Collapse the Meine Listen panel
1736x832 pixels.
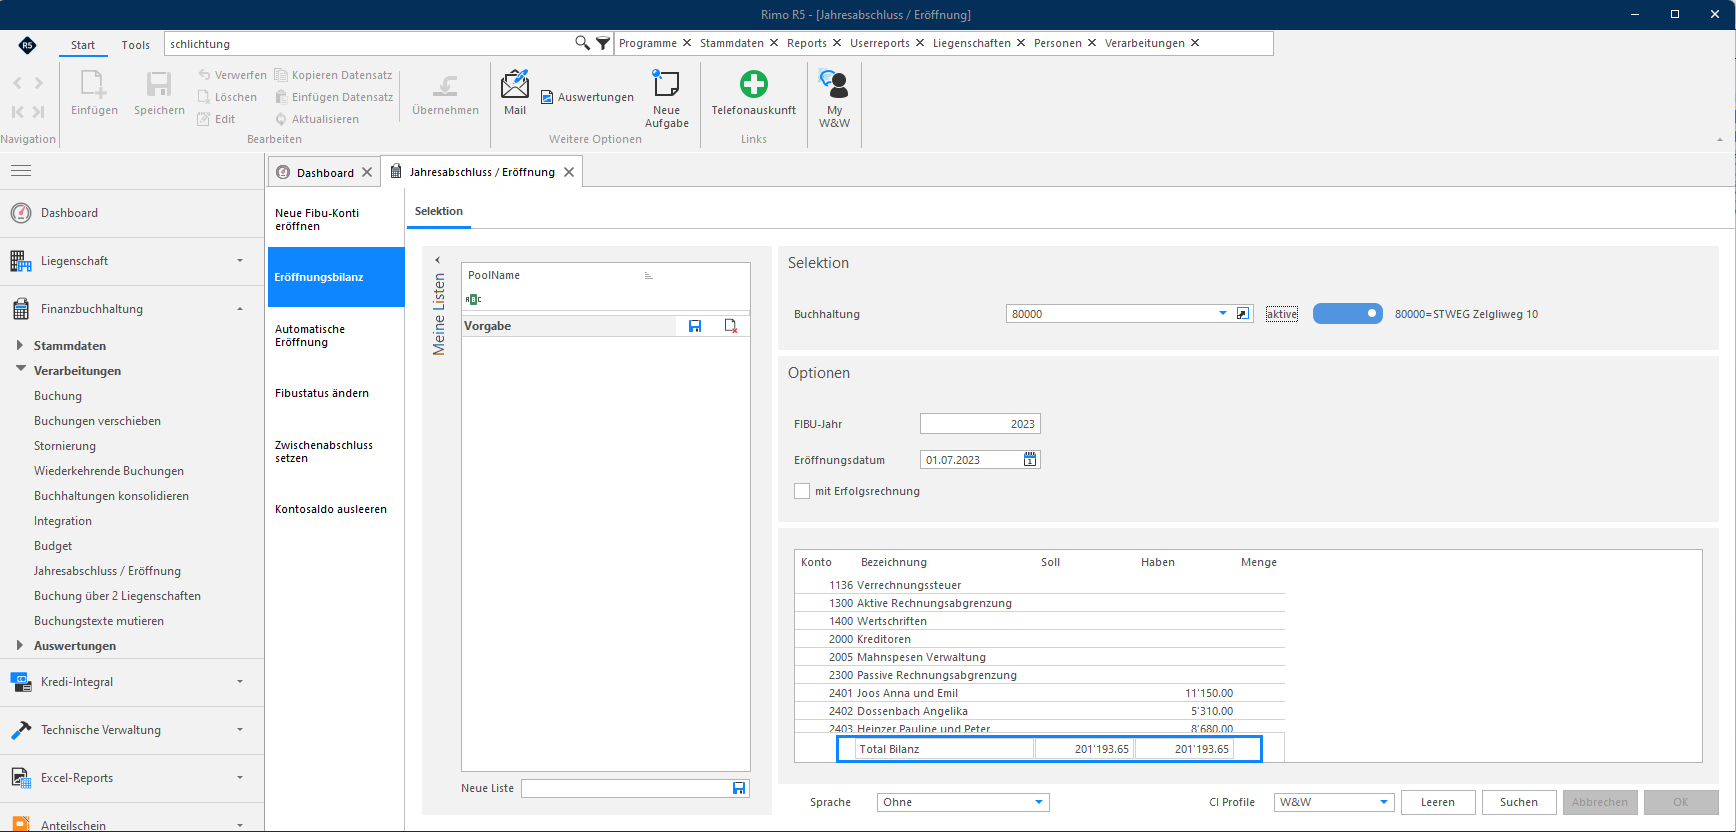coord(437,260)
